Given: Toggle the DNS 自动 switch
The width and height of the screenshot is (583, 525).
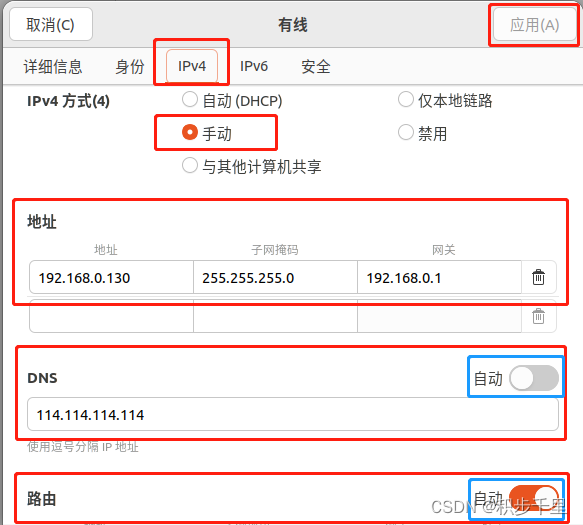Looking at the screenshot, I should [534, 378].
